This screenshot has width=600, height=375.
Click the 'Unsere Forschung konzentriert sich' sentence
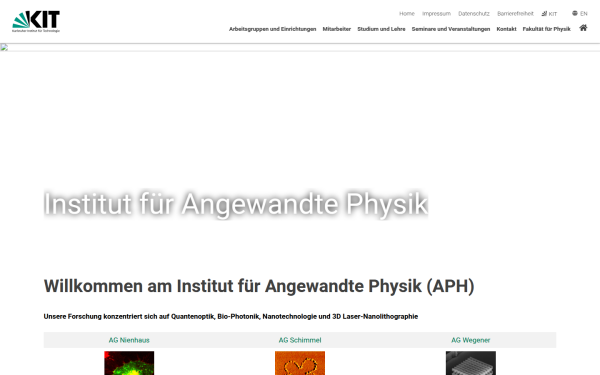[231, 316]
